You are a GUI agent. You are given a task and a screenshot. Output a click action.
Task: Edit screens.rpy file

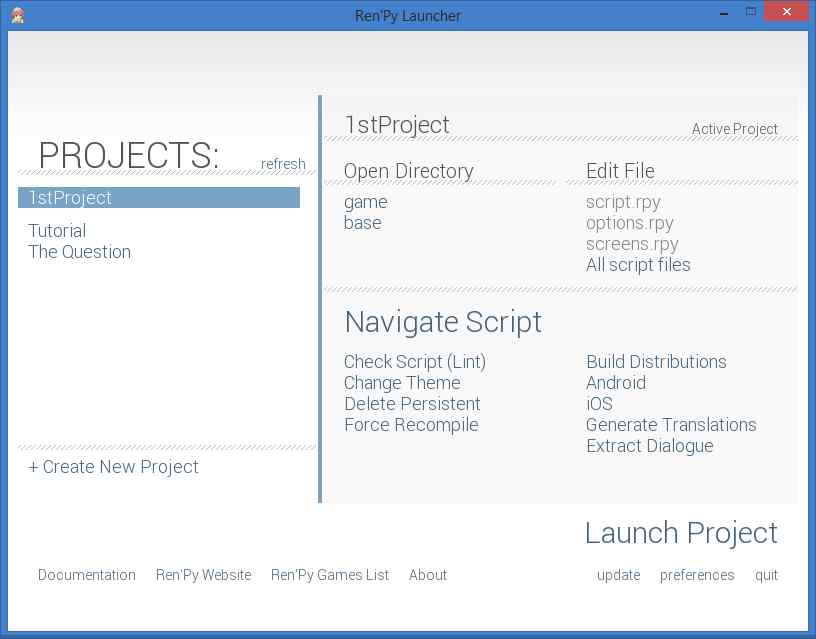click(632, 244)
